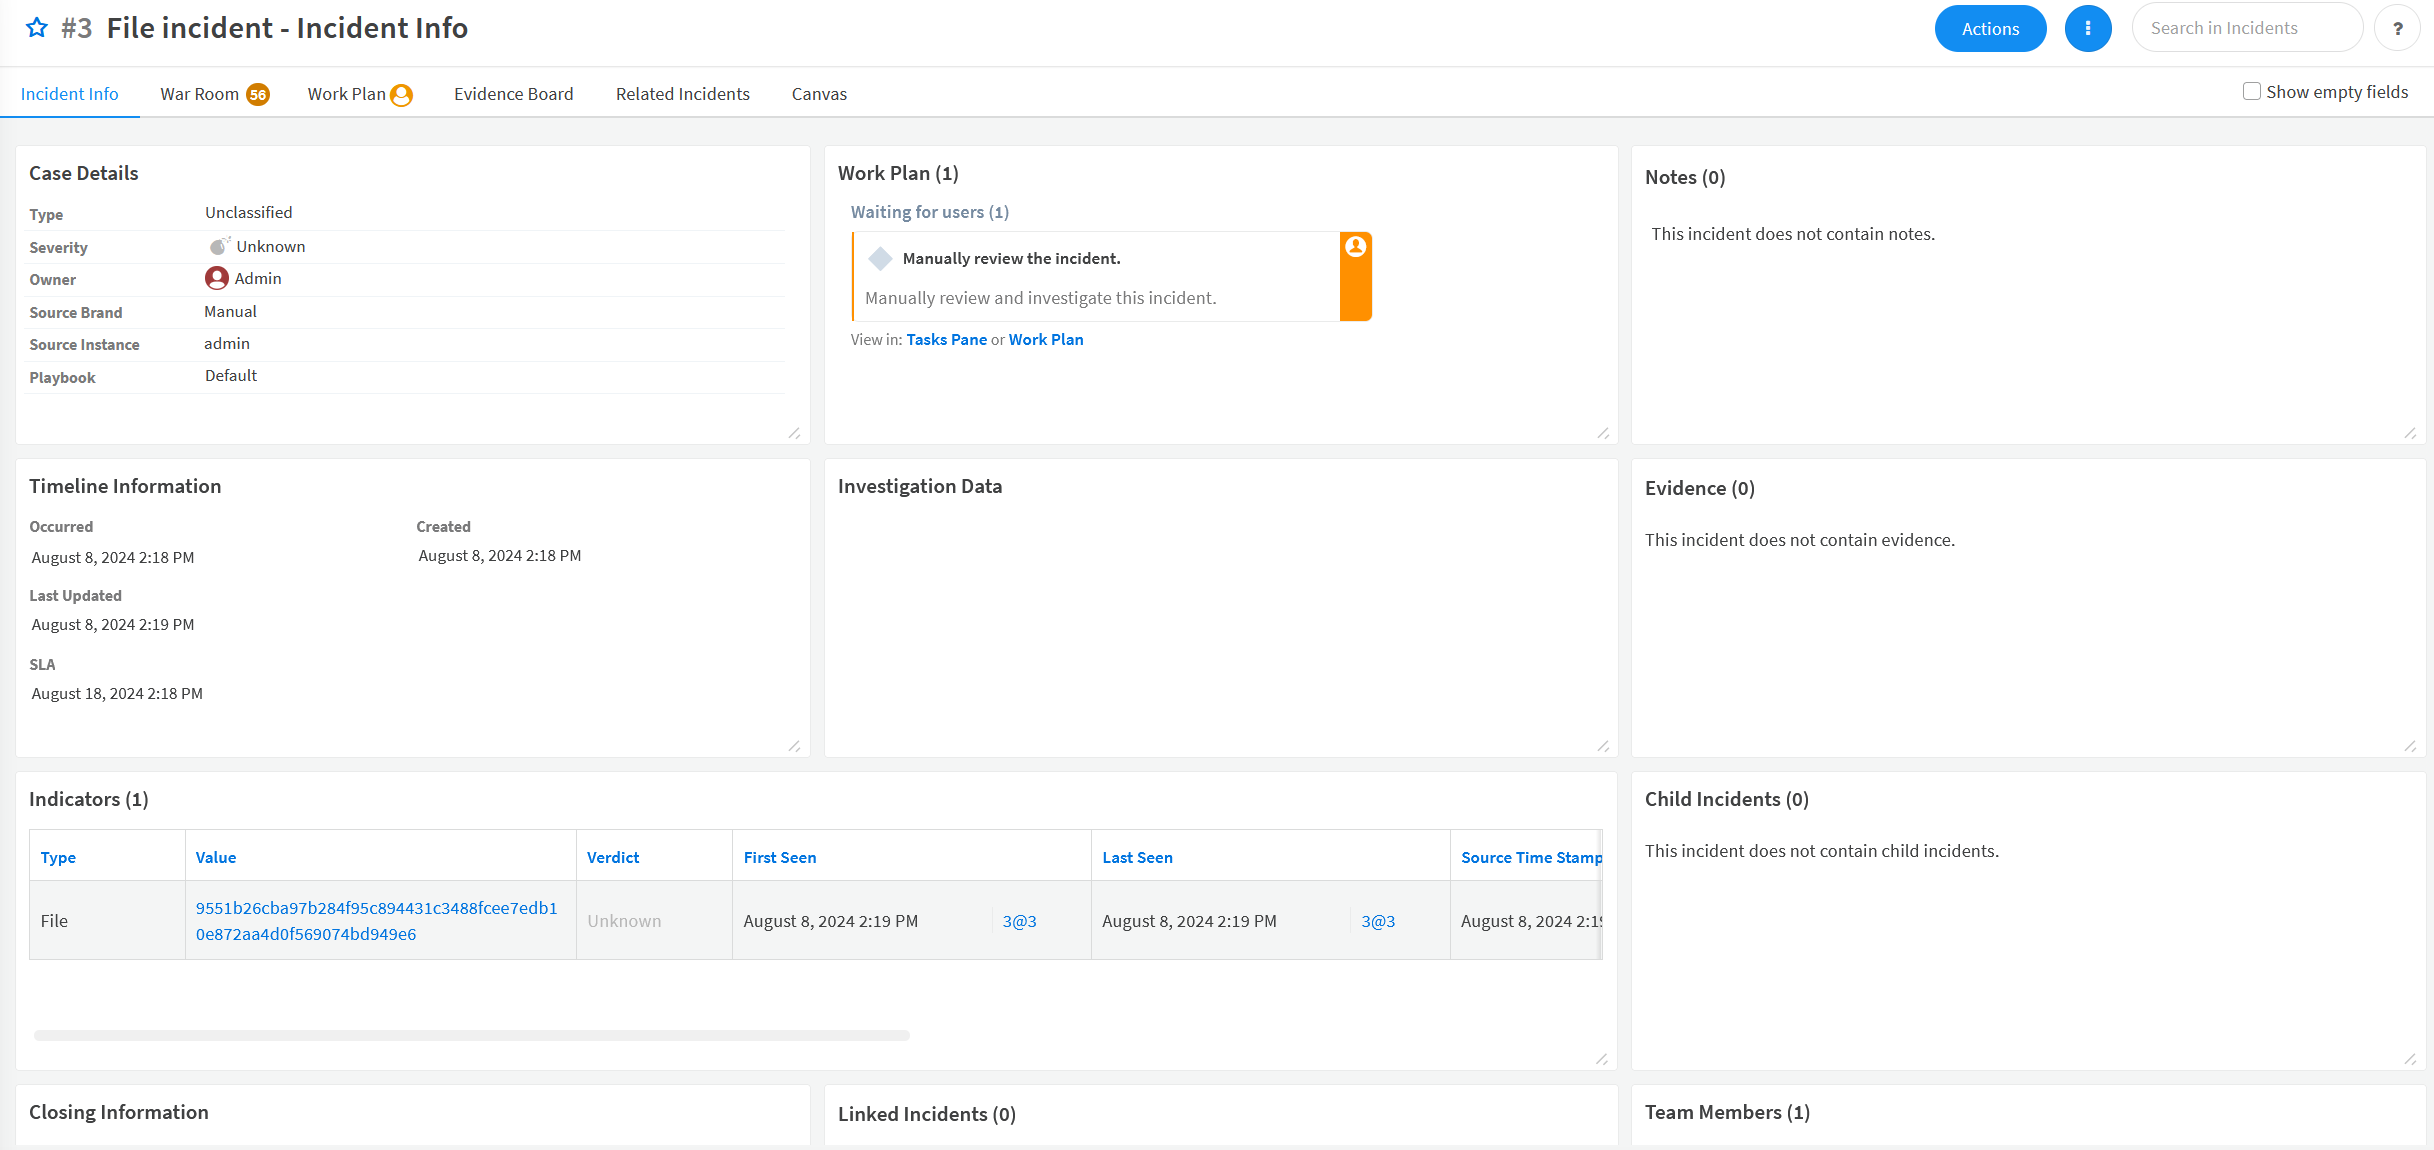
Task: Click the 3@3 link in Last Seen
Action: 1378,921
